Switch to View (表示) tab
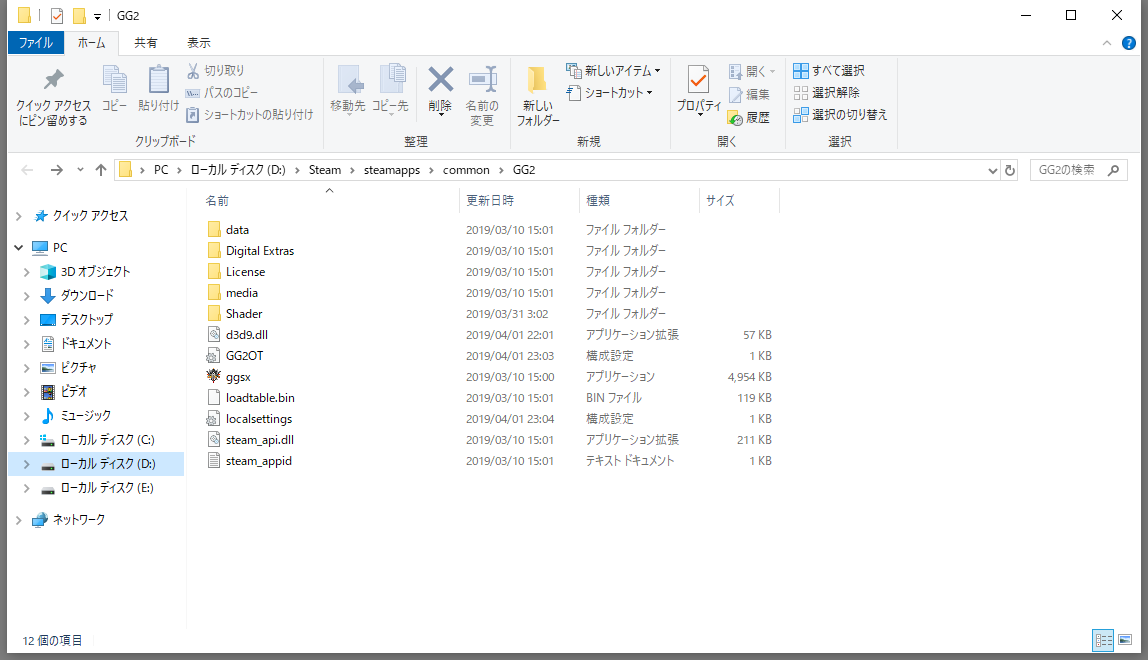The height and width of the screenshot is (660, 1148). coord(198,42)
